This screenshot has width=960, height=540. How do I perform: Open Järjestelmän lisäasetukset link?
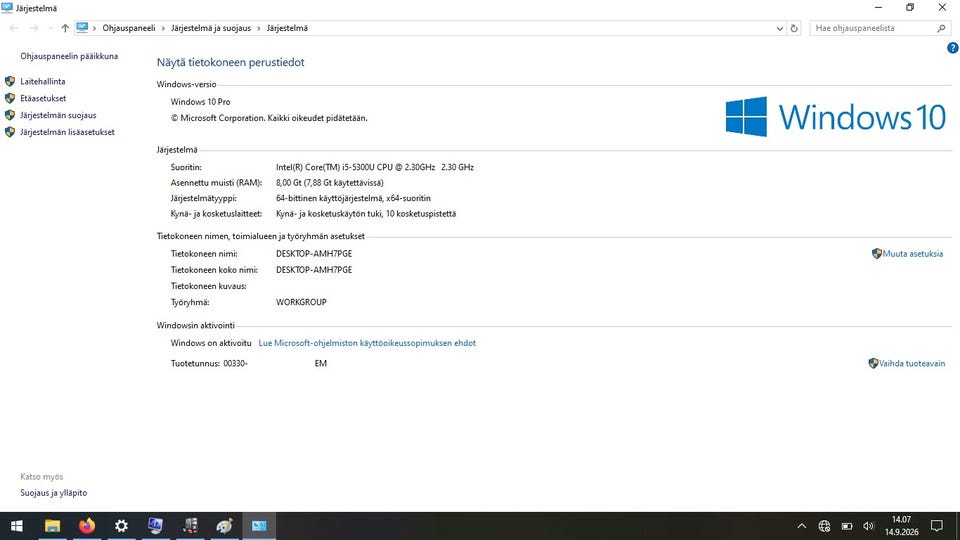pyautogui.click(x=67, y=132)
